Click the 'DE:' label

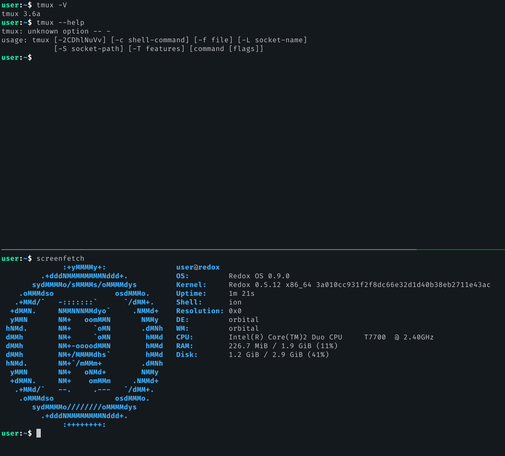coord(182,320)
